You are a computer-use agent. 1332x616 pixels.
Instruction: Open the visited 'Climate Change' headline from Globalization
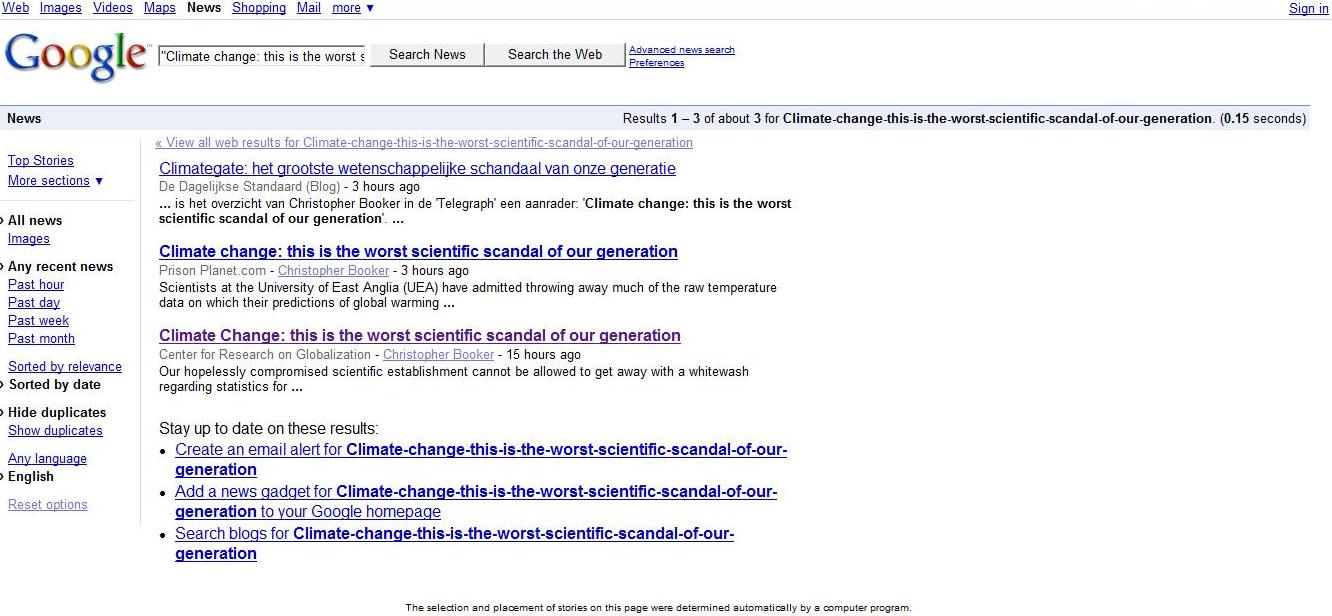pyautogui.click(x=420, y=336)
